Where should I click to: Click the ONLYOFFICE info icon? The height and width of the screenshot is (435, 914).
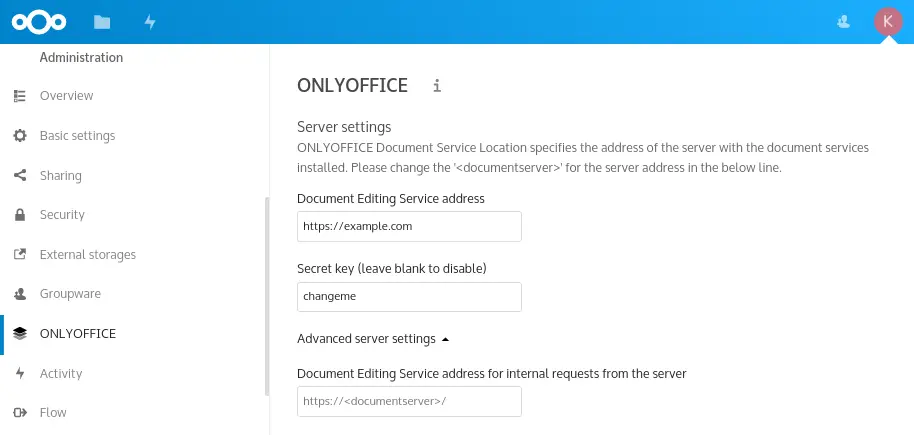click(x=437, y=86)
